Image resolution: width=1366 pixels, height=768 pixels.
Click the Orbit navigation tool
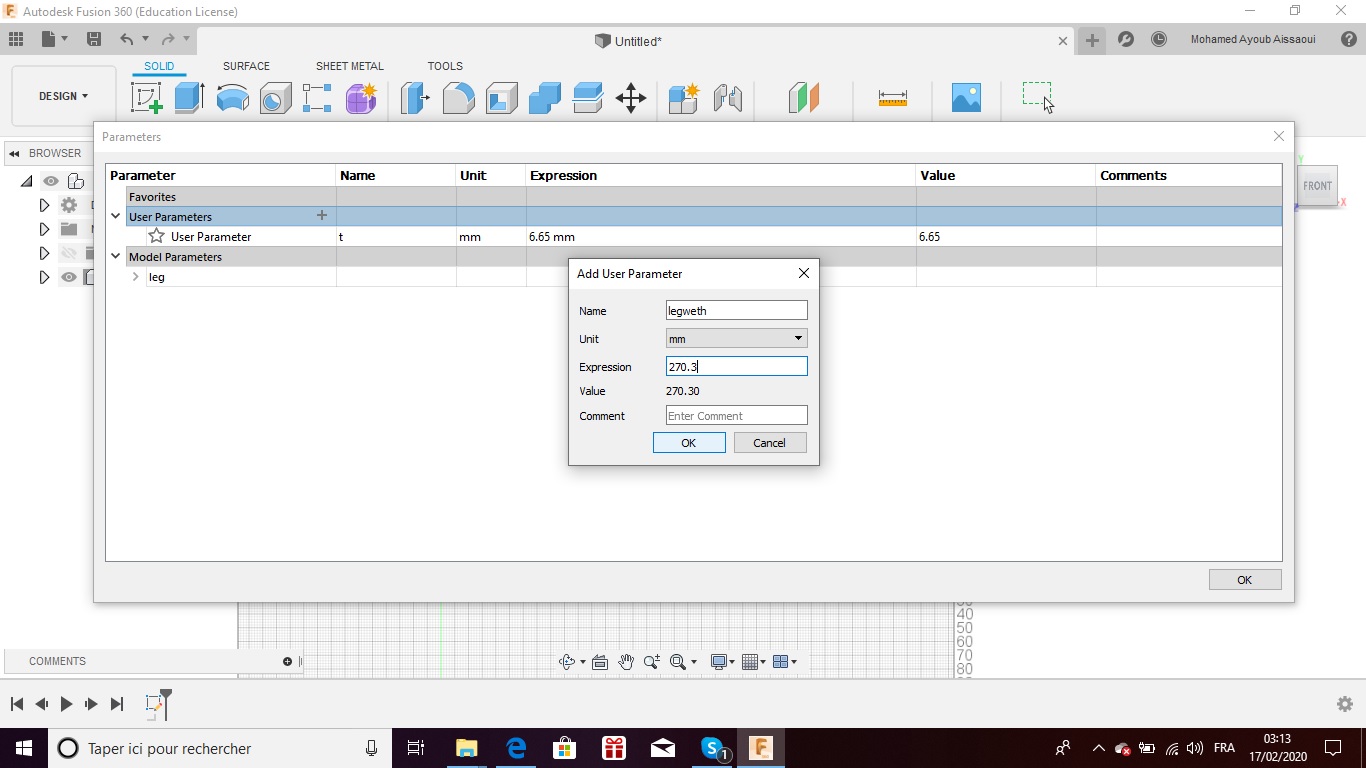pyautogui.click(x=567, y=661)
